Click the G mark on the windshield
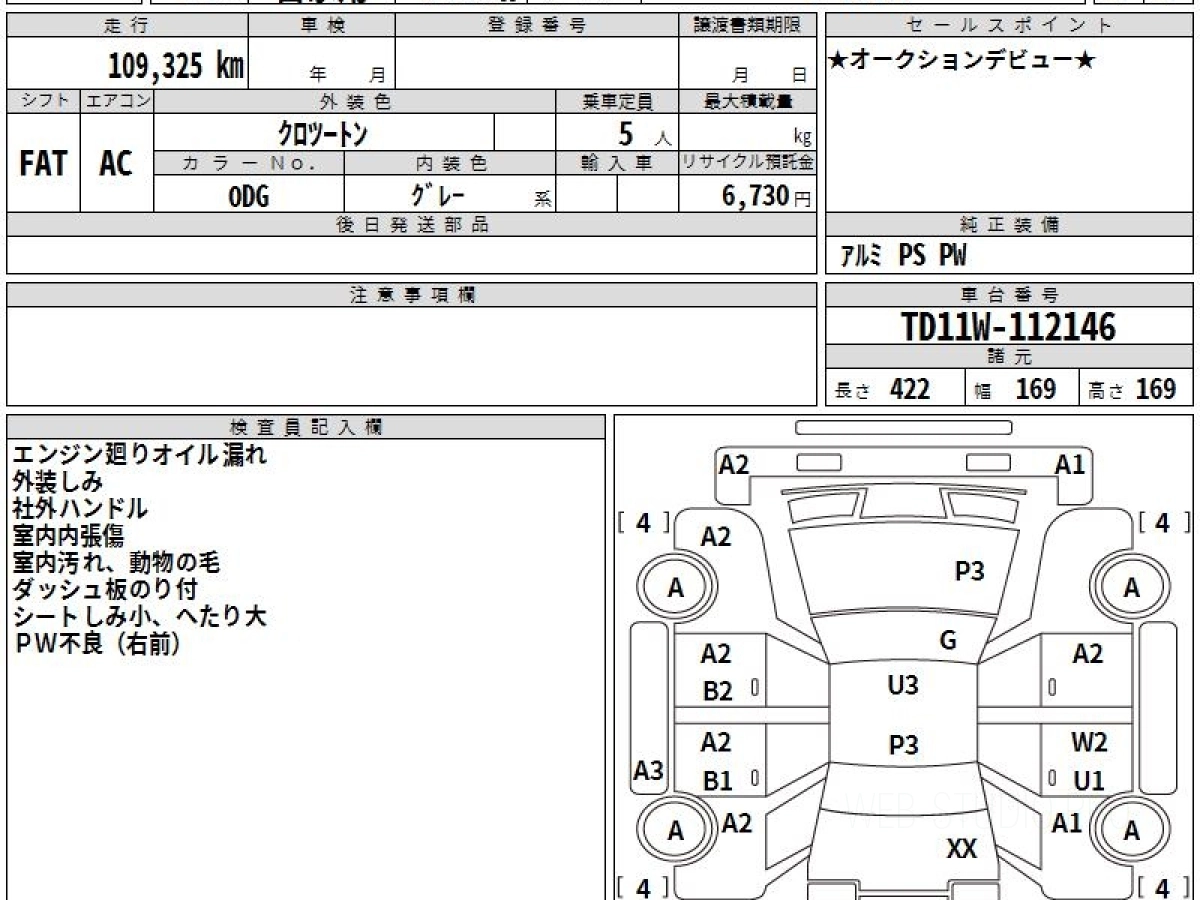 tap(948, 641)
